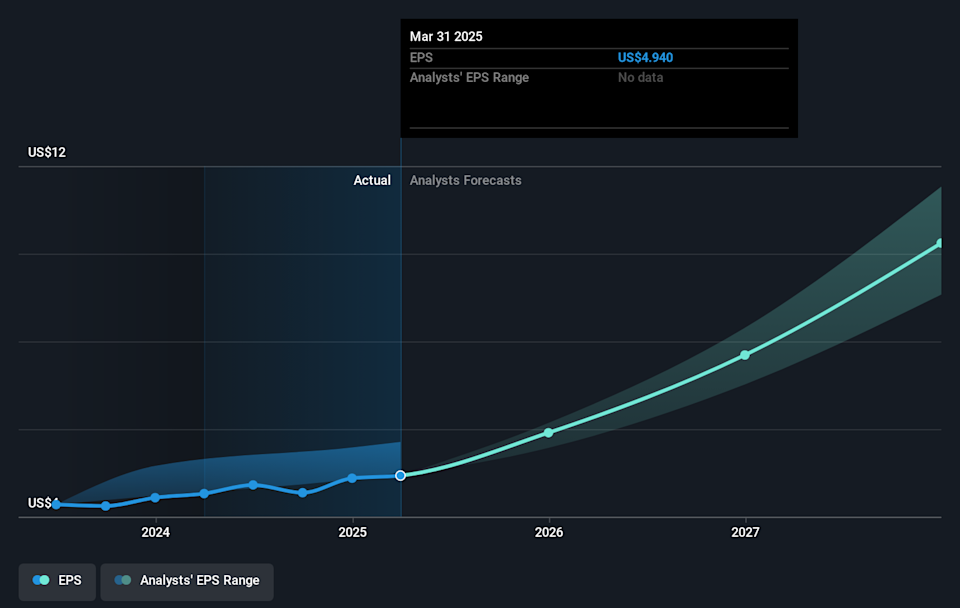Screen dimensions: 960x608
Task: Click the Analysts Forecasts label
Action: [x=465, y=181]
